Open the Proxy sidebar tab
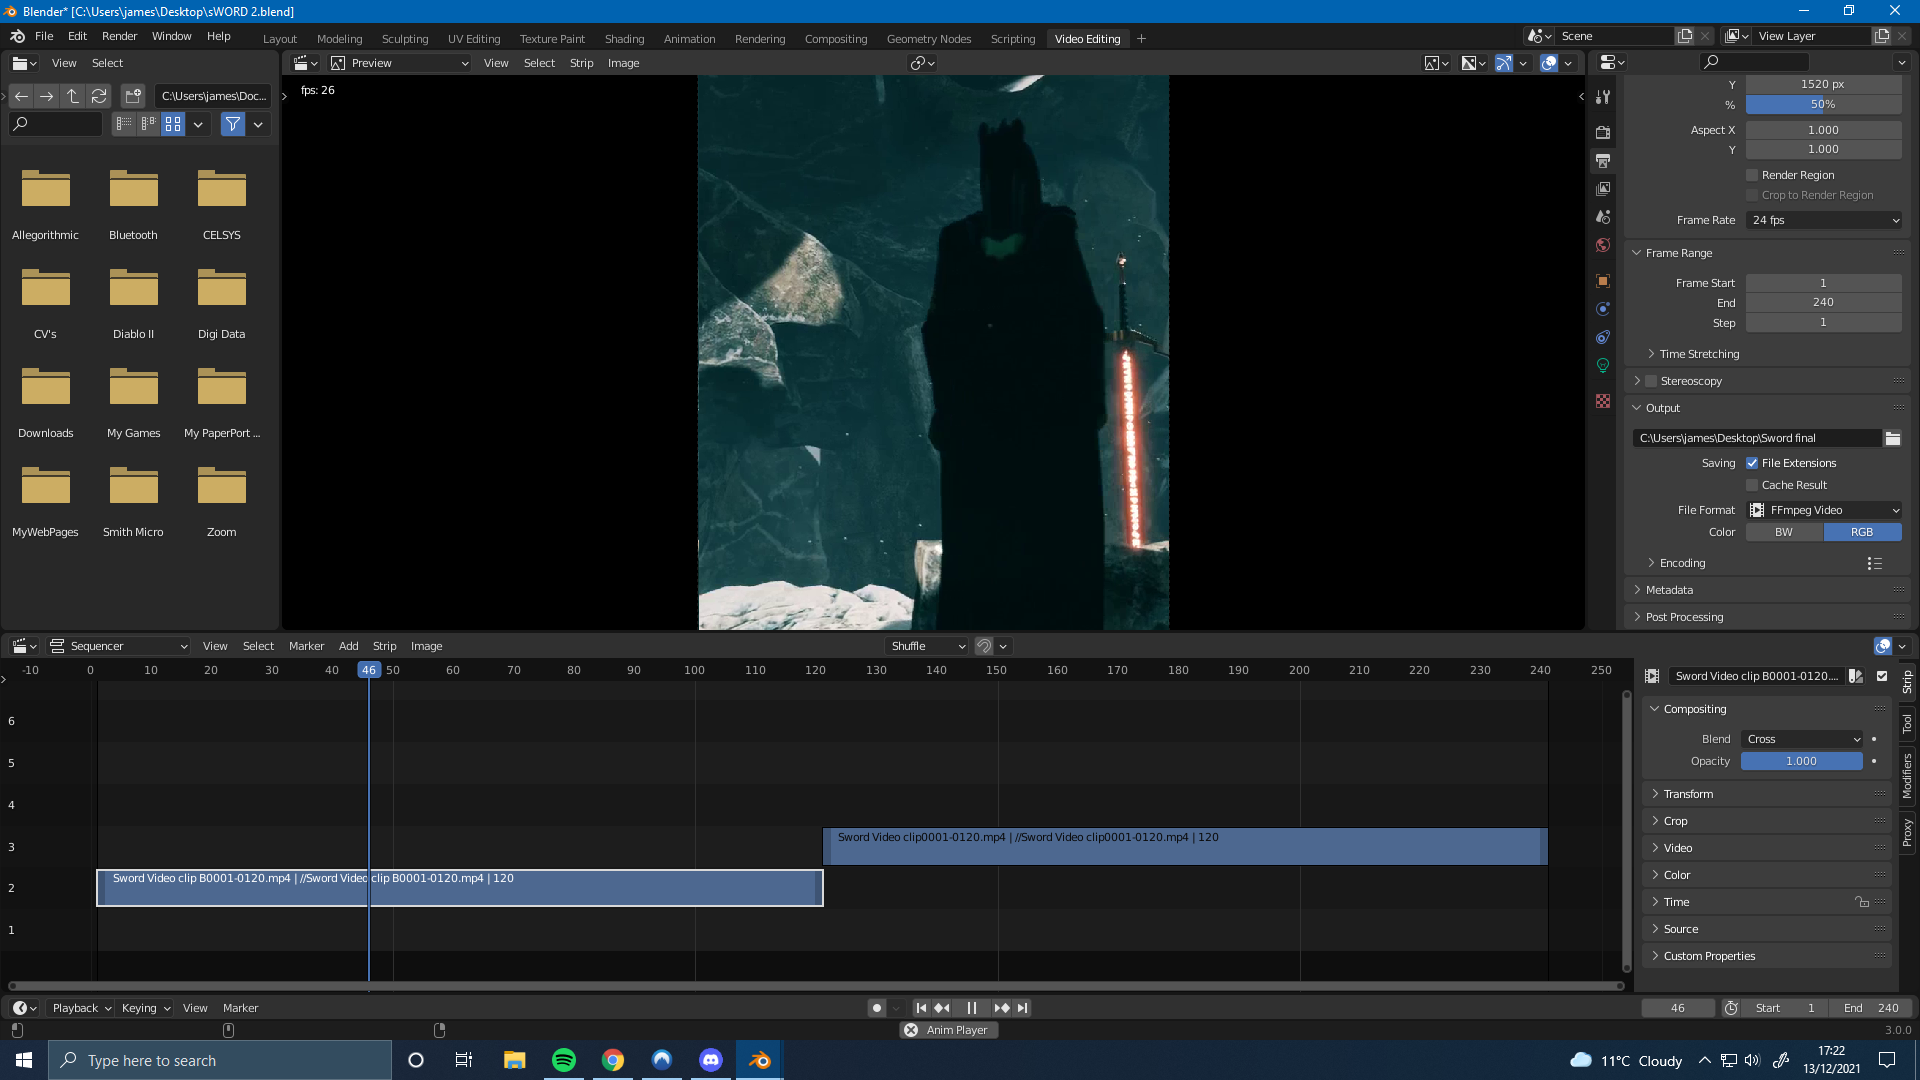This screenshot has width=1920, height=1080. 1907,832
